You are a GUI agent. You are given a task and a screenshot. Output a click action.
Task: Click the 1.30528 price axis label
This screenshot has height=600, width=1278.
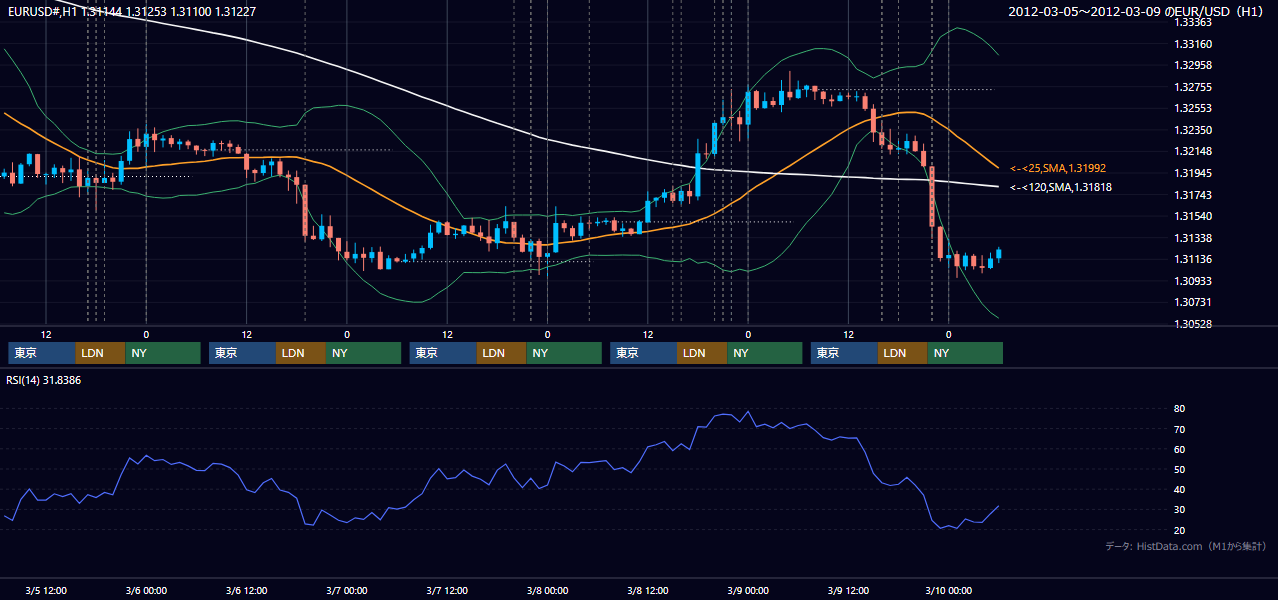coord(1193,324)
